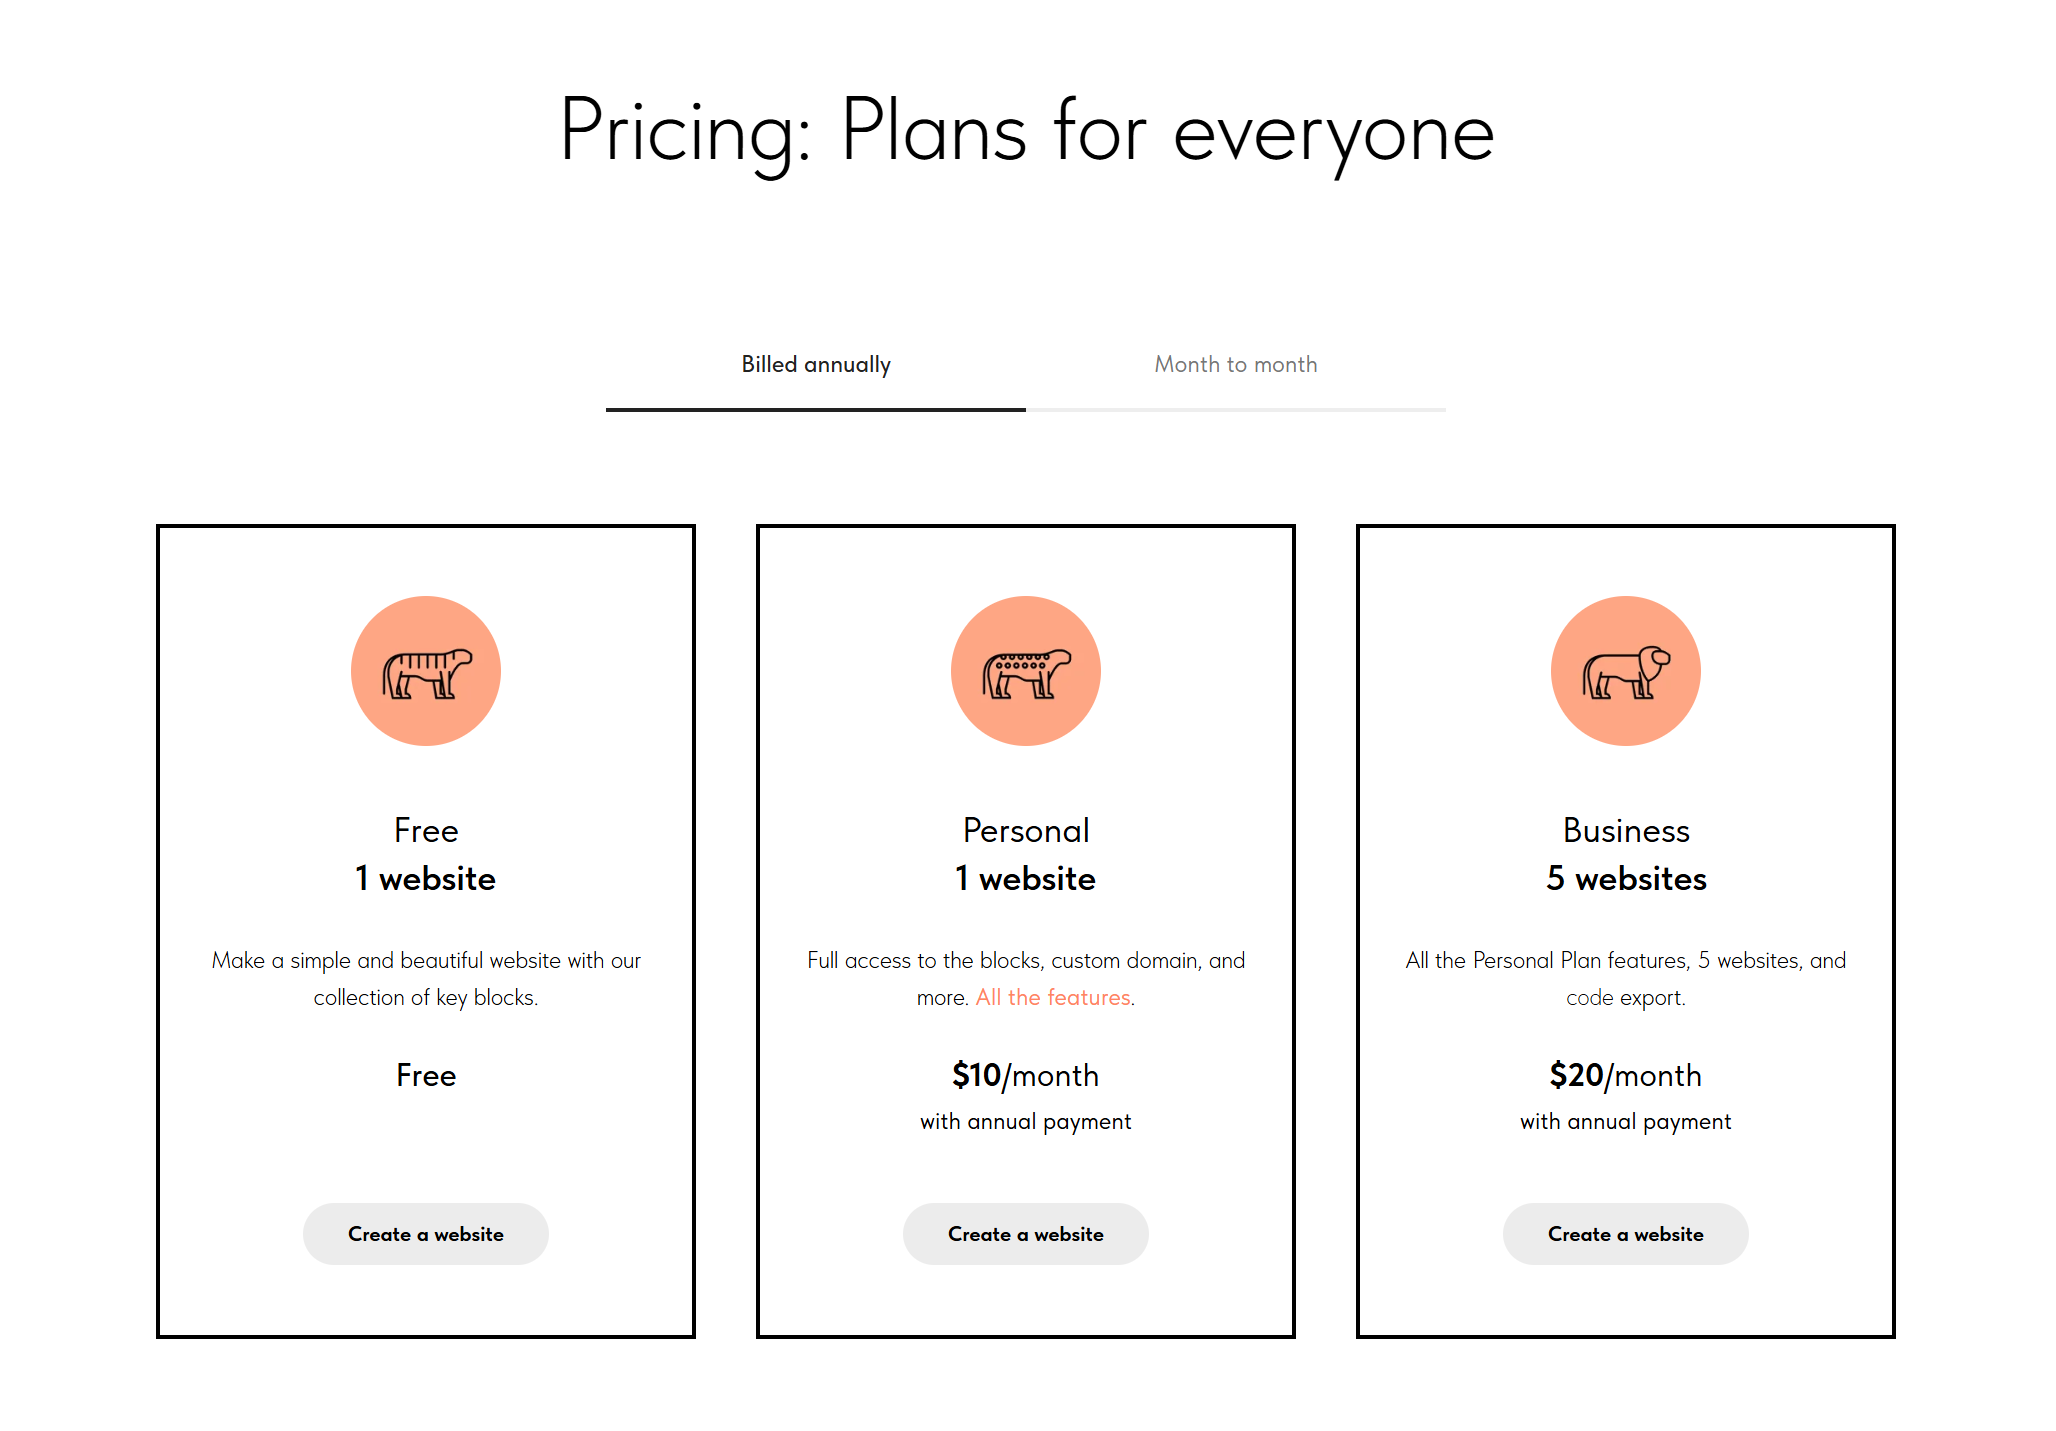Viewport: 2056px width, 1431px height.
Task: Click with annual payment under the $20 price
Action: click(1626, 1122)
